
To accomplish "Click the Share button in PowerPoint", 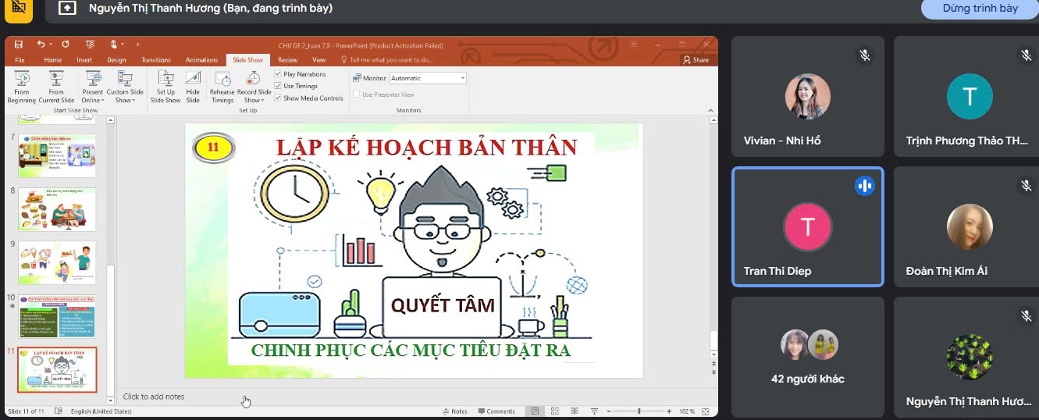I will (x=695, y=60).
